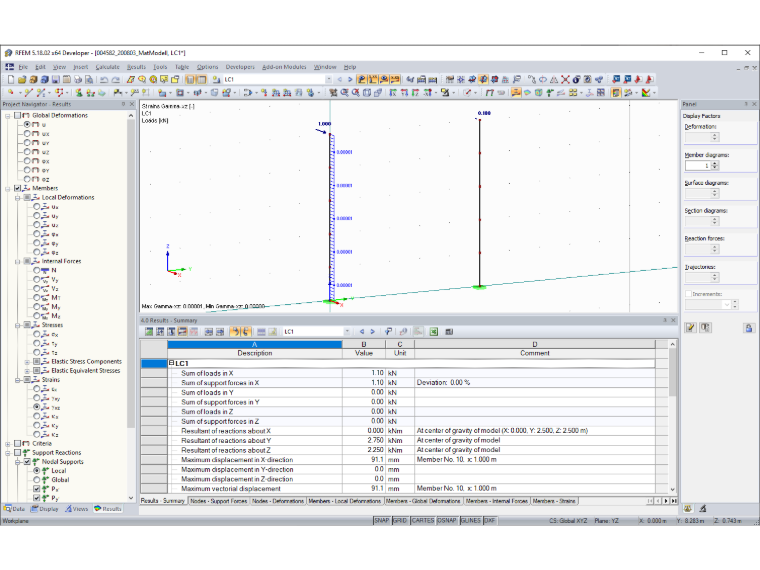760x570 pixels.
Task: Select the Global nodal supports radio button
Action: coord(37,479)
